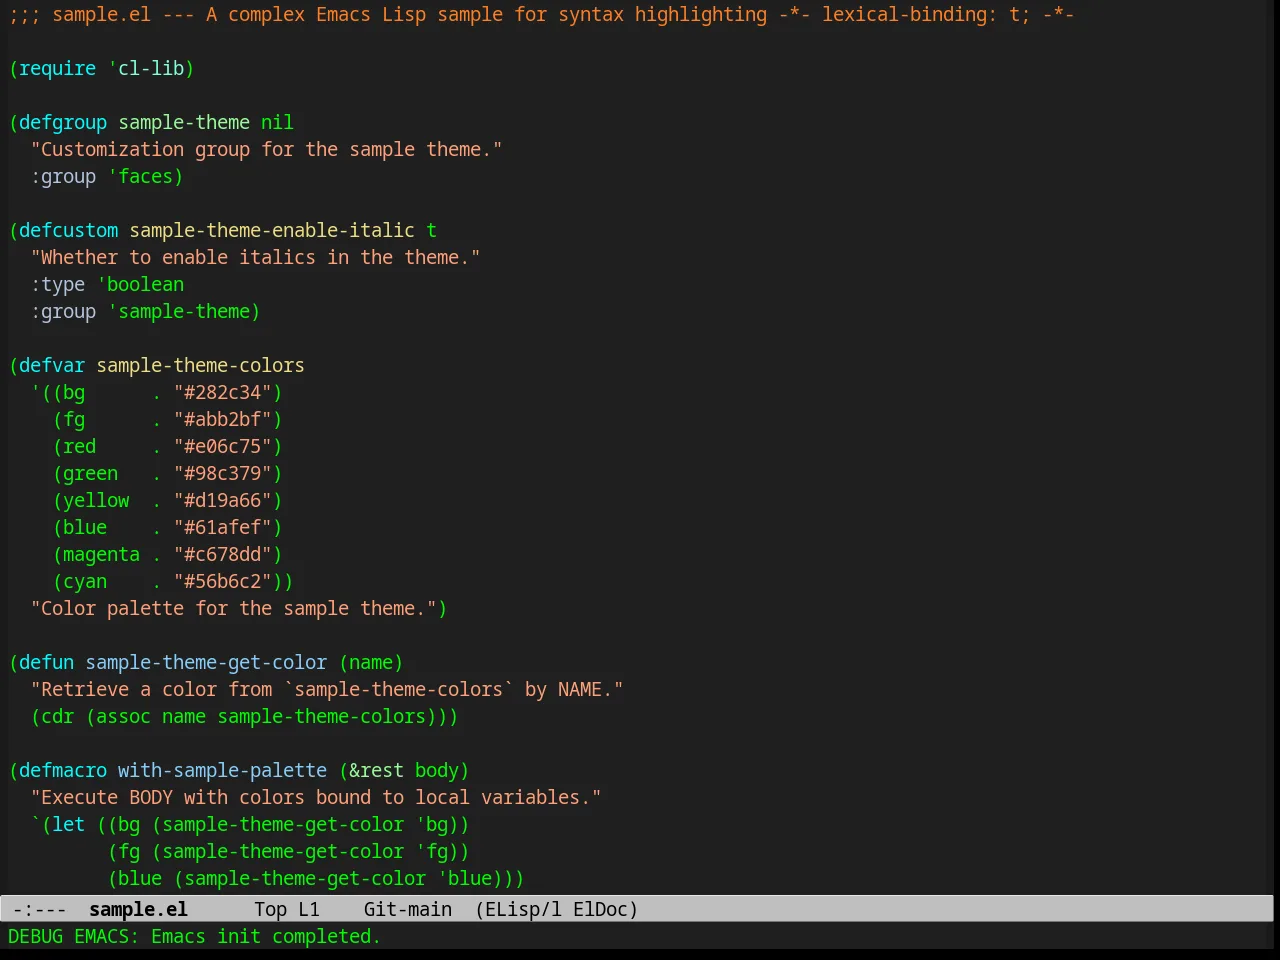The width and height of the screenshot is (1280, 960).
Task: Click 'NAME.' in the Retrieve a color docstring
Action: click(x=585, y=689)
